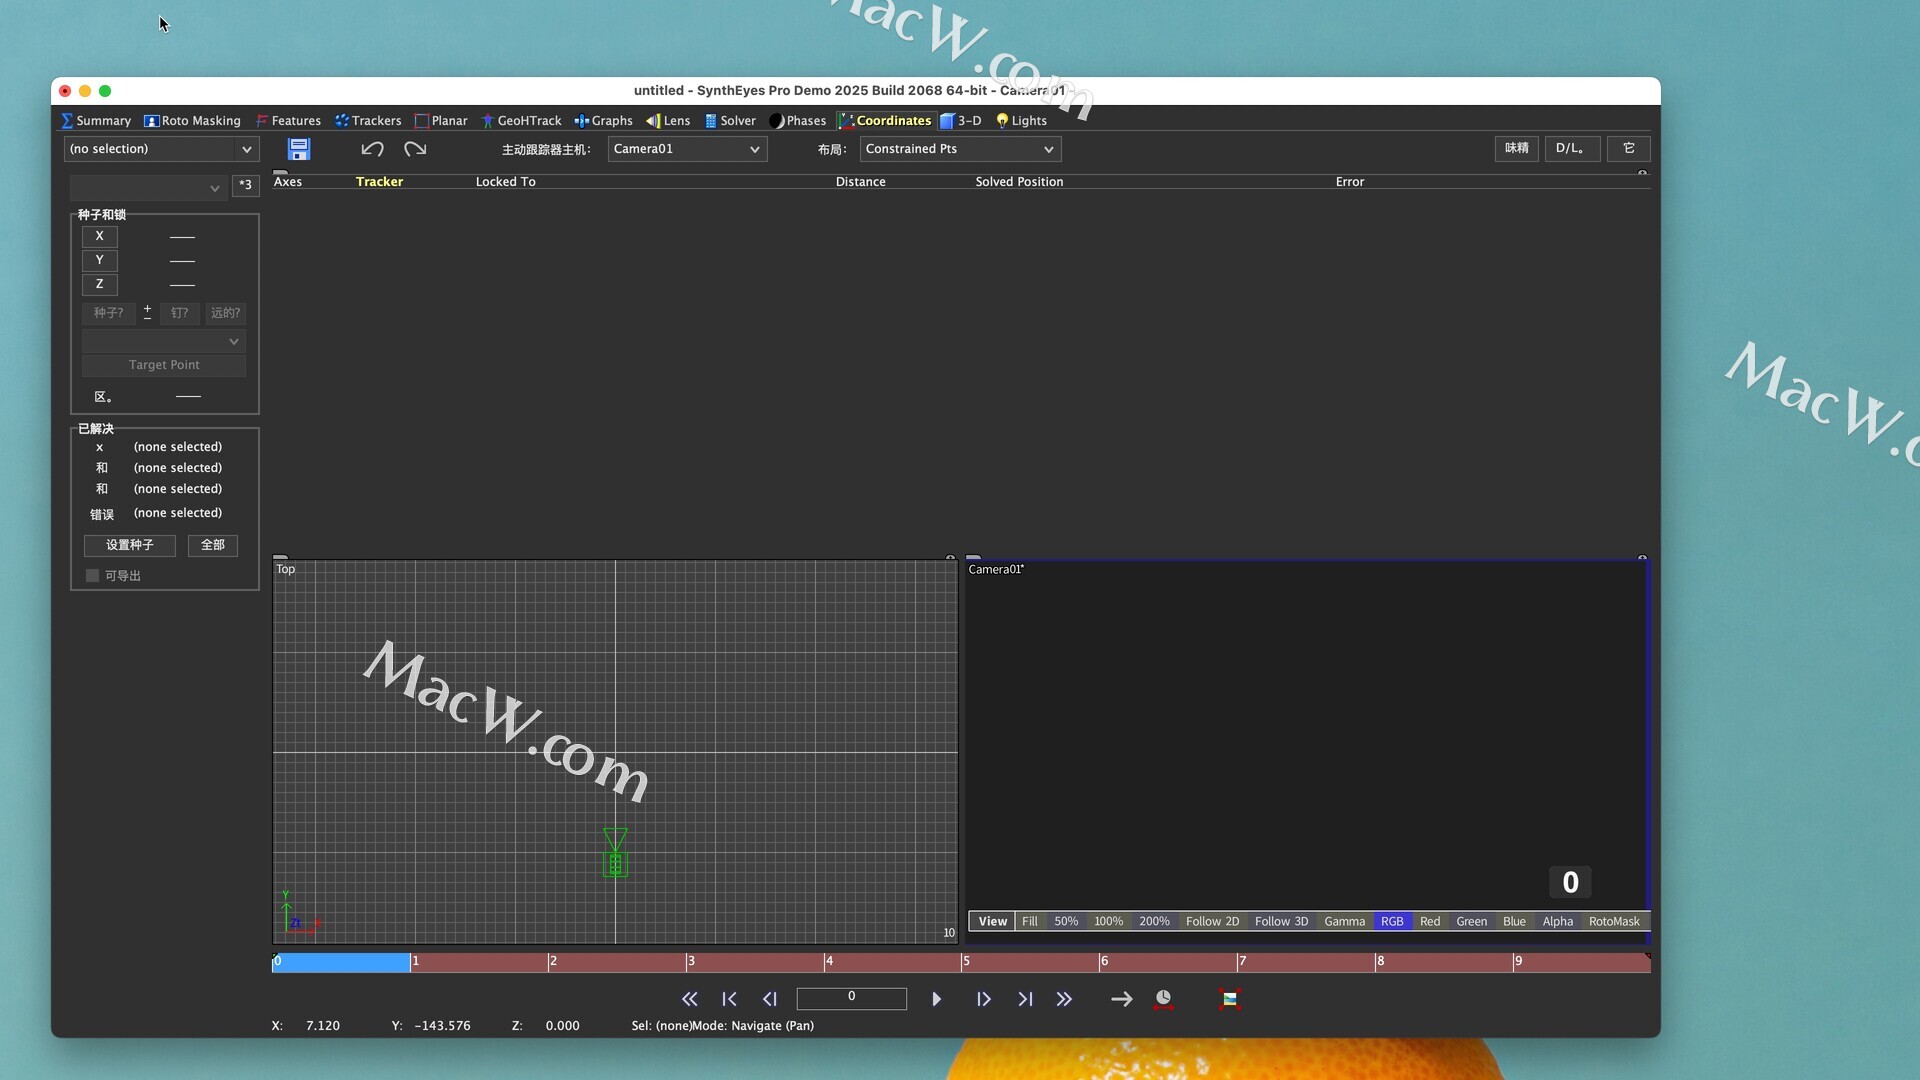
Task: Jump to previous key frame button
Action: [x=729, y=999]
